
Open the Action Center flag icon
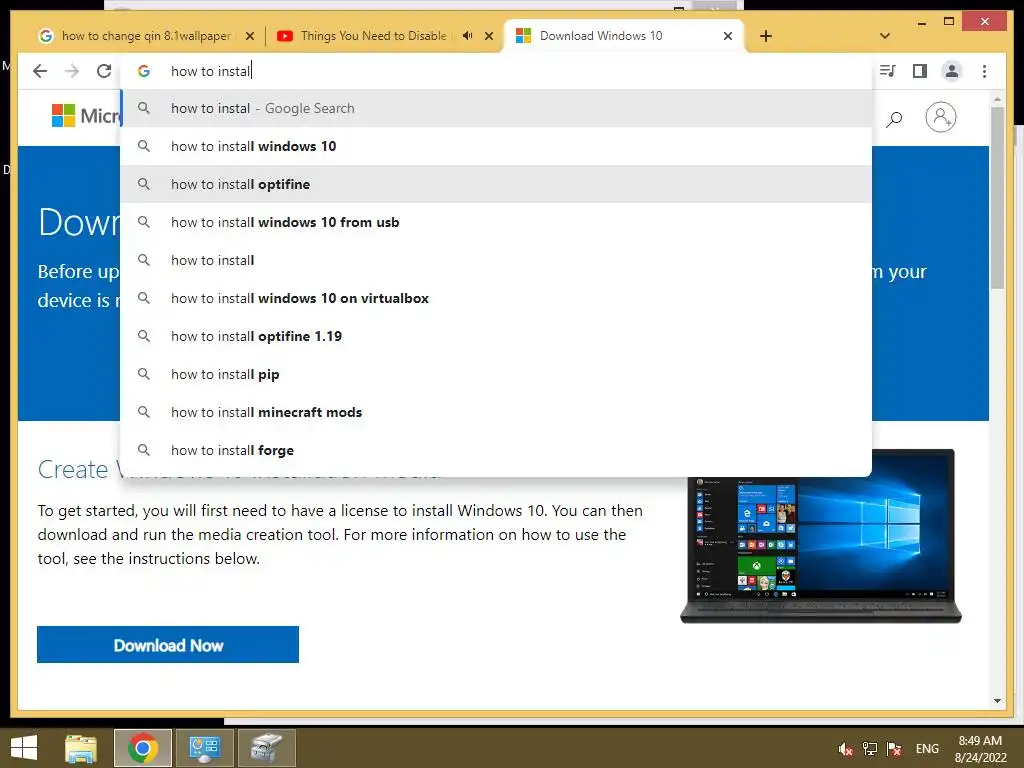(x=894, y=749)
